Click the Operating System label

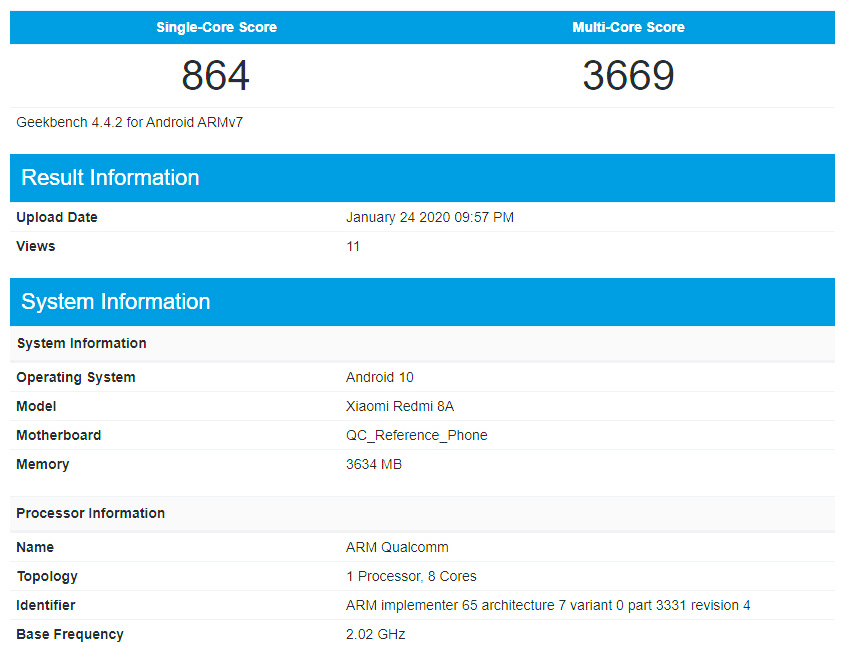click(x=76, y=377)
